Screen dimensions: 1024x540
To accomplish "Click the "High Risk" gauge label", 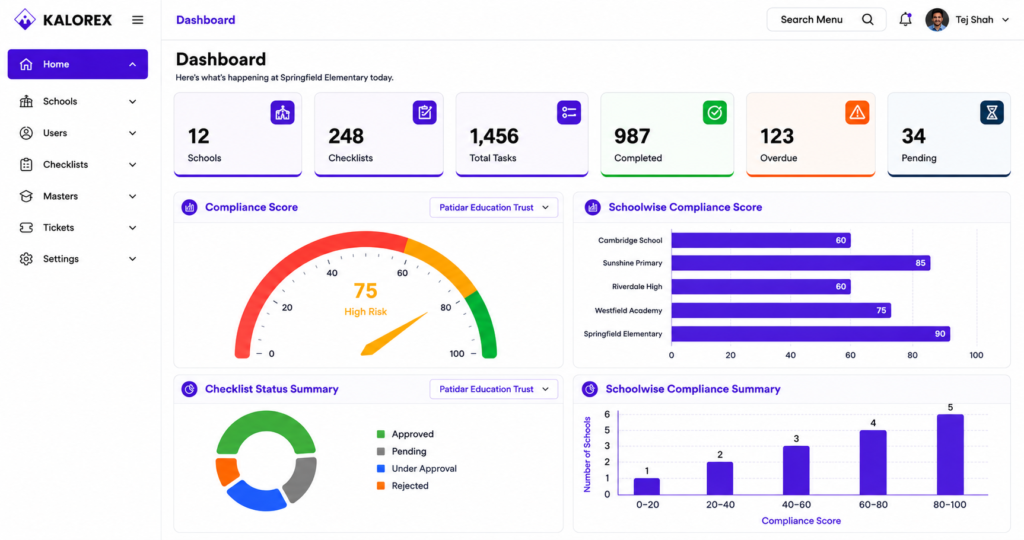I will (366, 312).
